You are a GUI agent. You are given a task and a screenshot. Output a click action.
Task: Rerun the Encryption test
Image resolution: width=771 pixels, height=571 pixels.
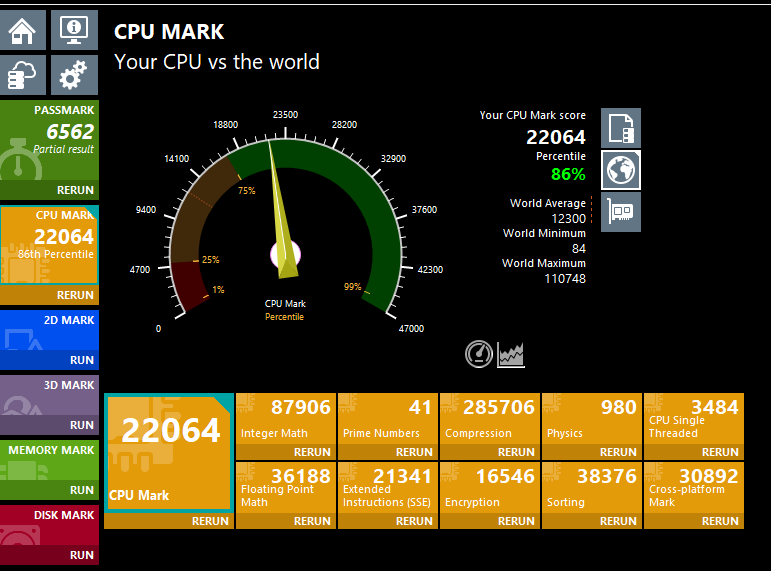pos(516,521)
